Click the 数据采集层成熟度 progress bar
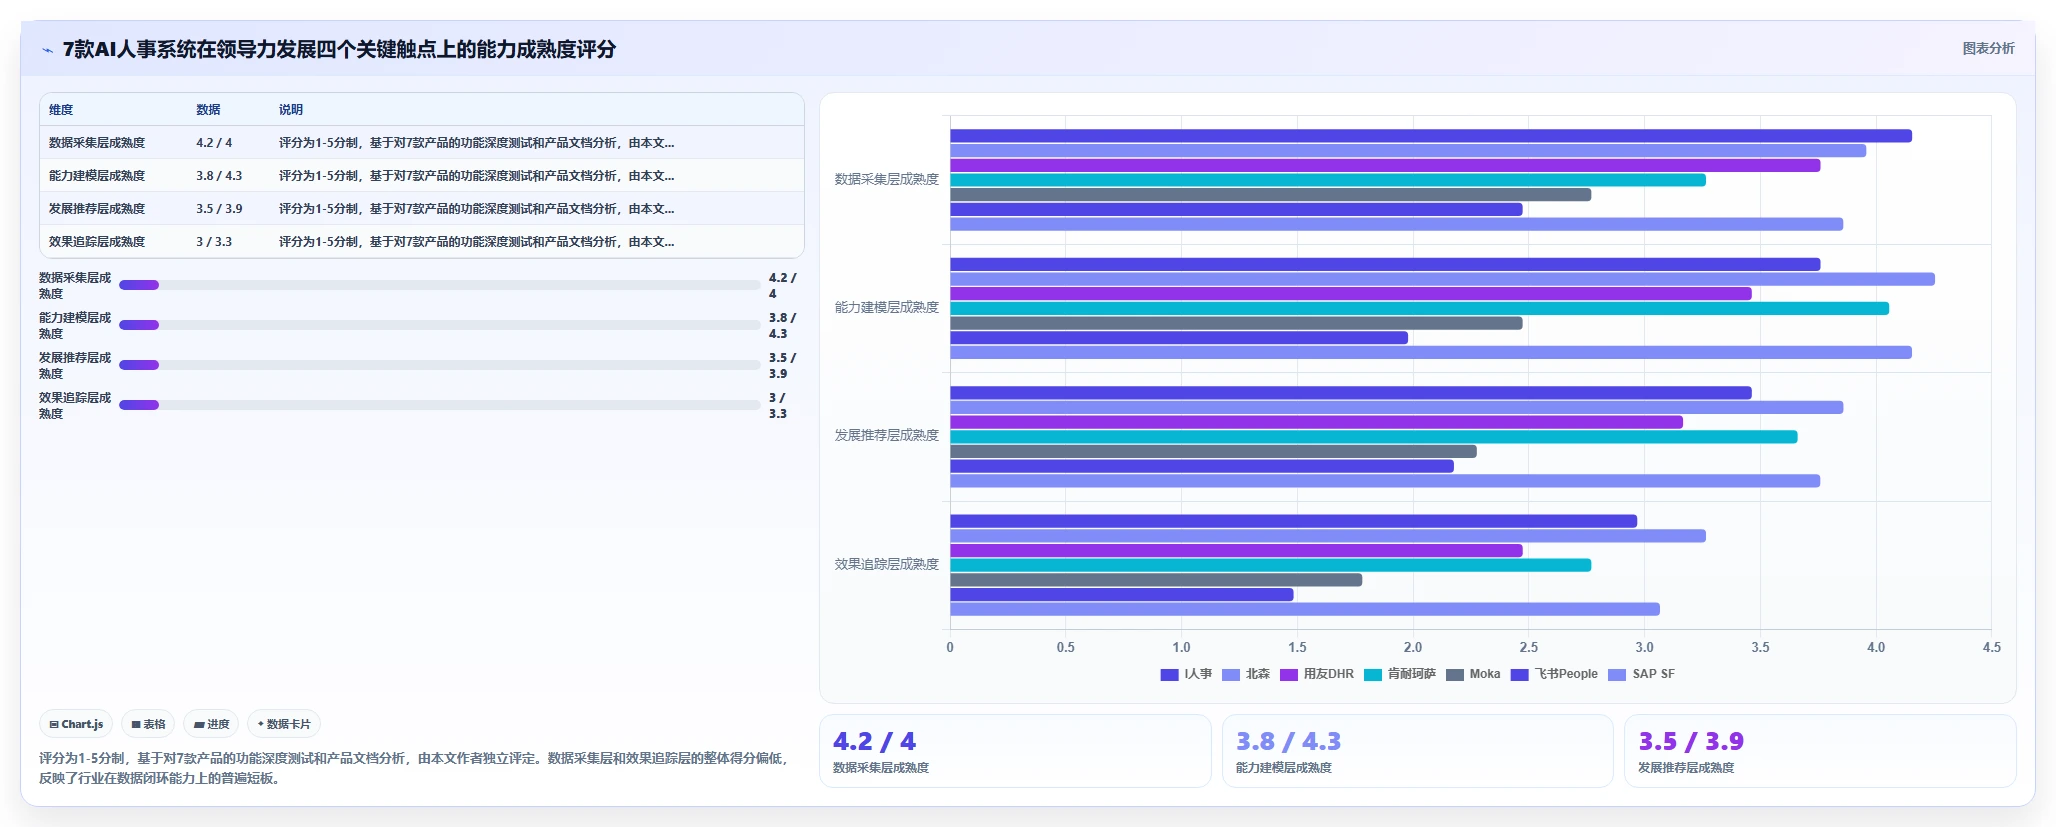The width and height of the screenshot is (2056, 827). coord(440,285)
